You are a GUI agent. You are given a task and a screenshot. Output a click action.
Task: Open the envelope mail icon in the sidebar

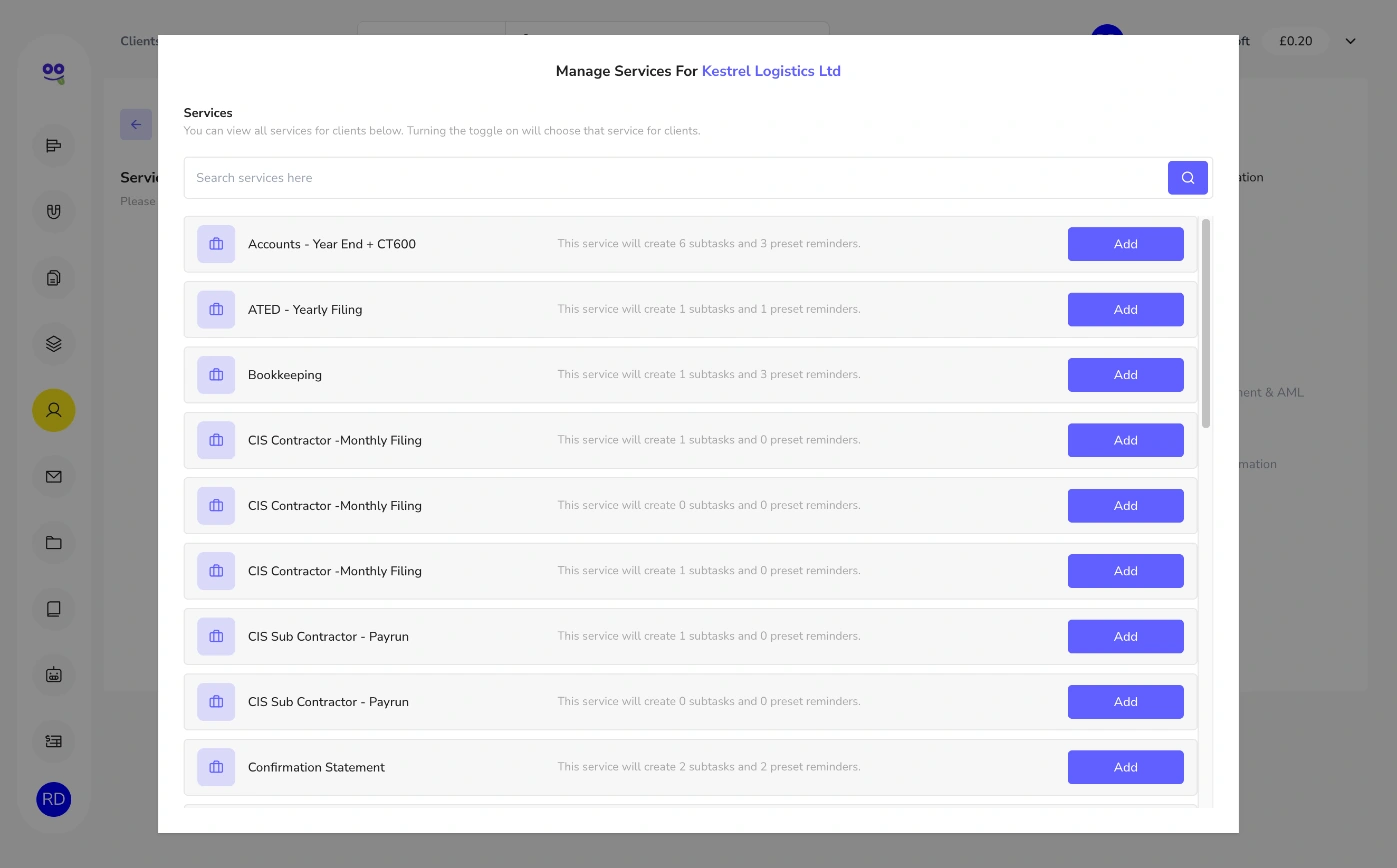[54, 477]
